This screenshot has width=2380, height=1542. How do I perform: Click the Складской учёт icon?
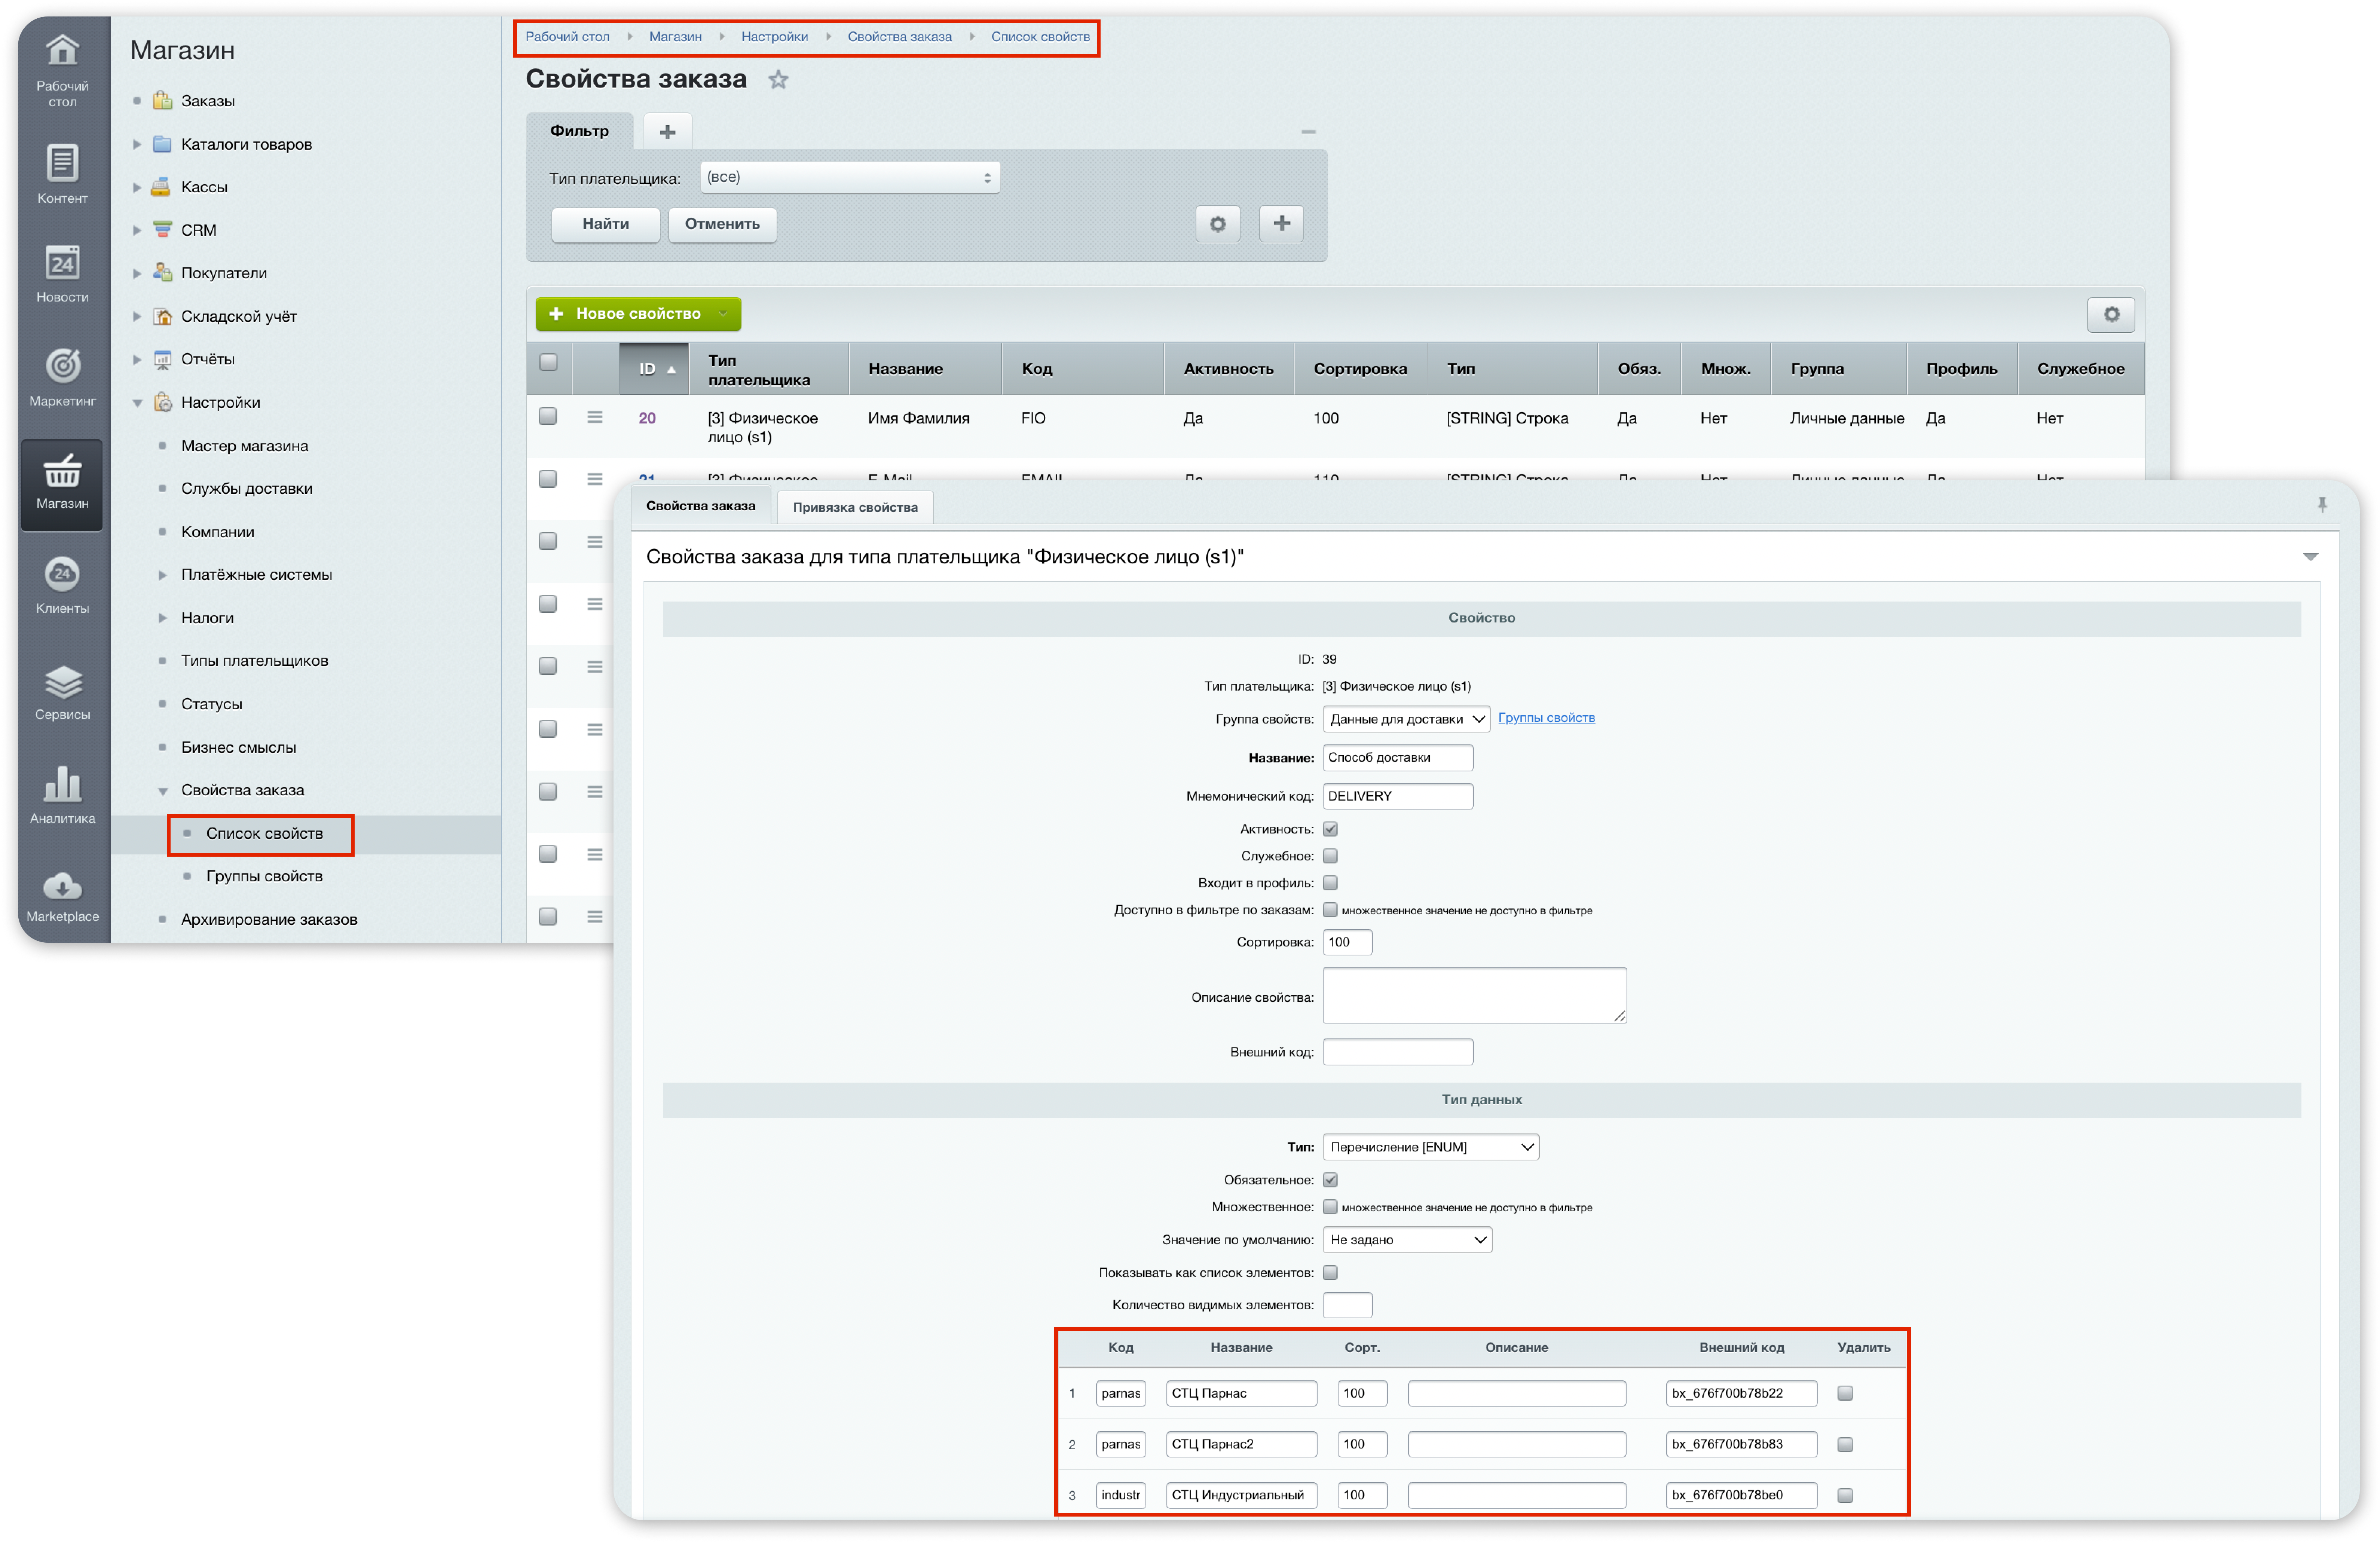click(162, 316)
